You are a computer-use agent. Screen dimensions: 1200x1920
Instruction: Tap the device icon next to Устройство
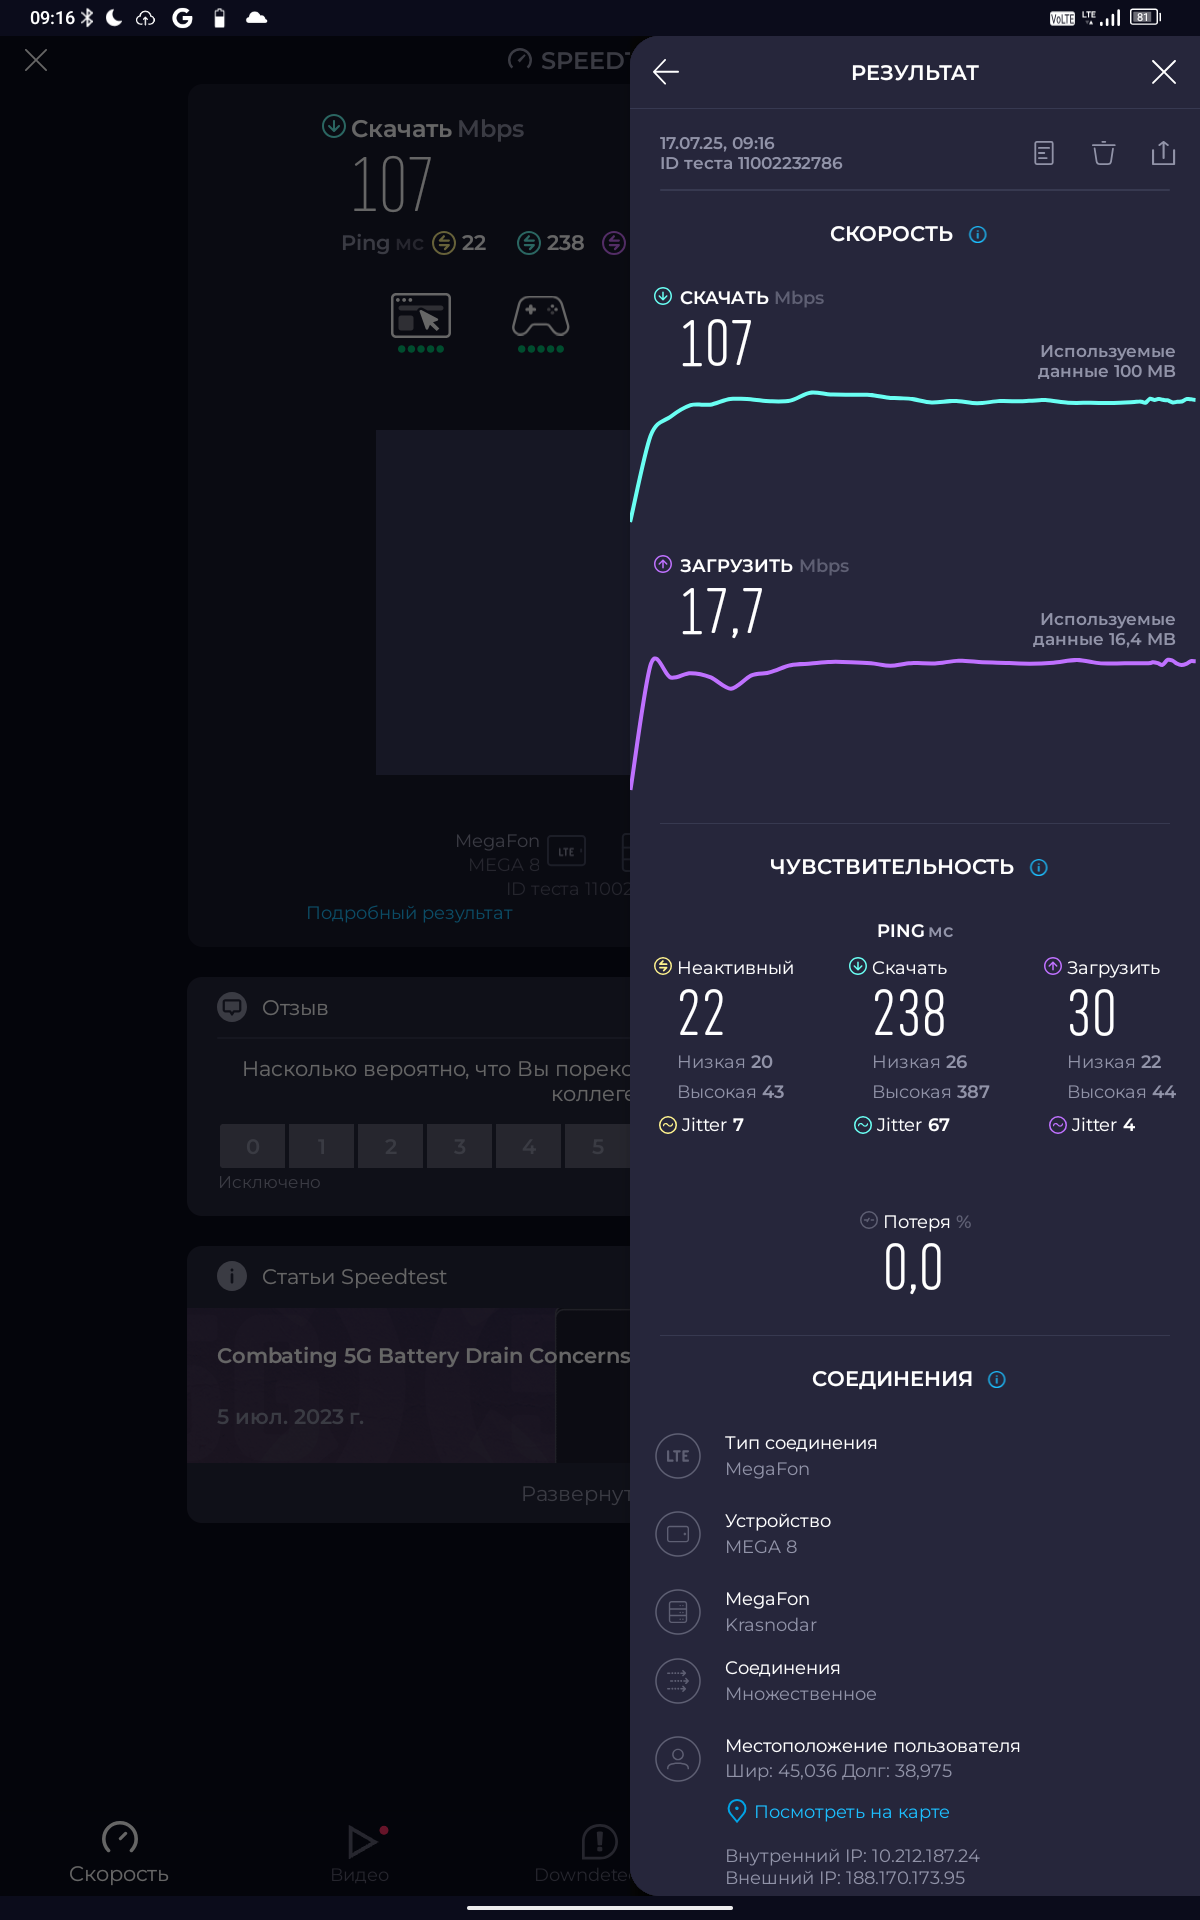point(678,1534)
